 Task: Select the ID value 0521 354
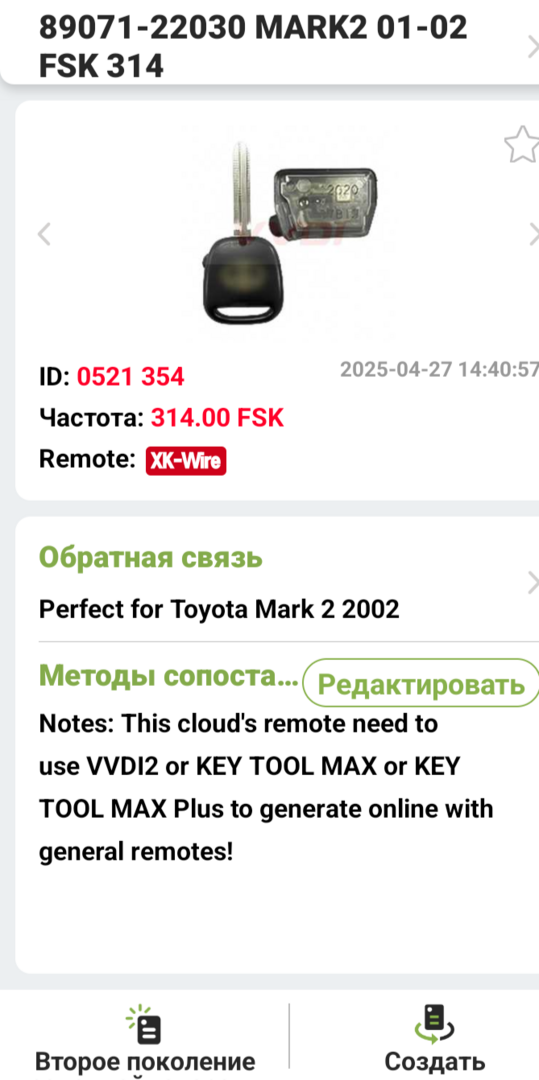click(130, 376)
